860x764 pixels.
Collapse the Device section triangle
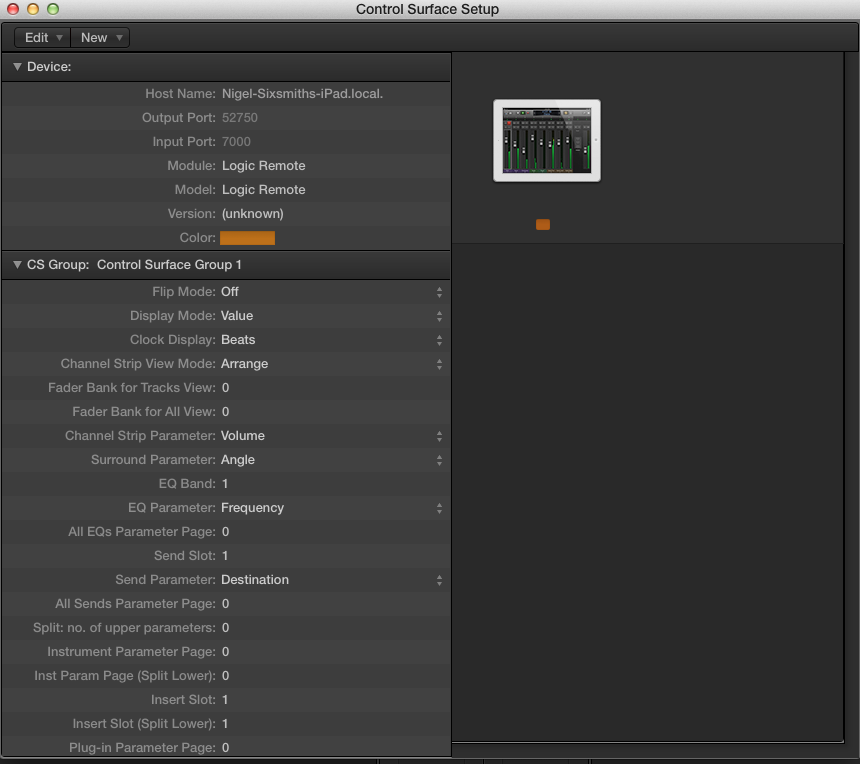18,67
